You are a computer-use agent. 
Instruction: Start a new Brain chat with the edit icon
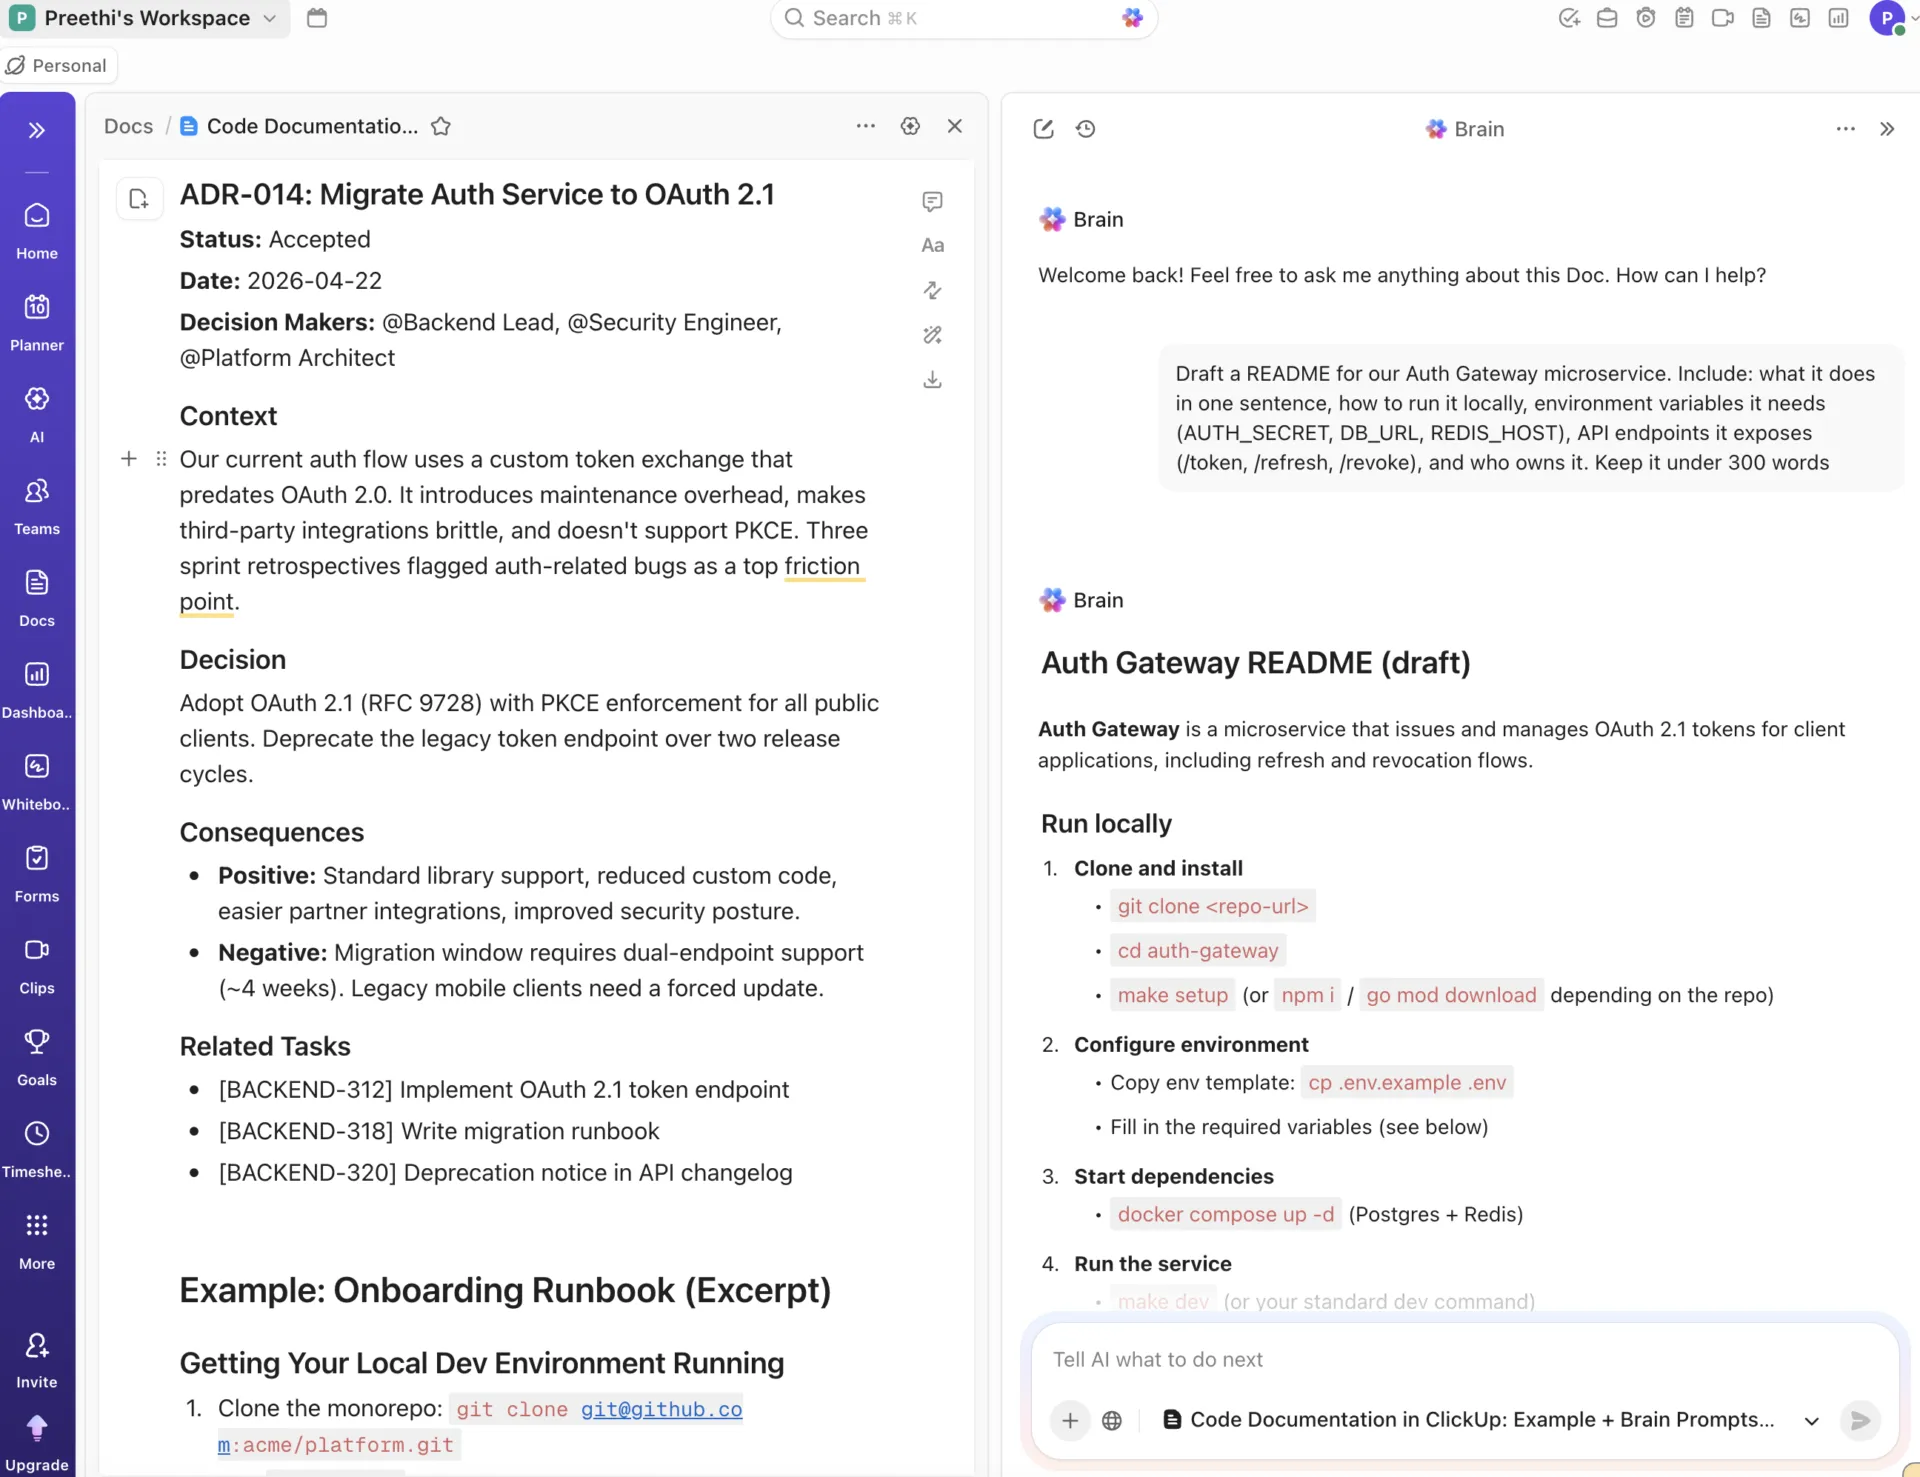click(1043, 129)
